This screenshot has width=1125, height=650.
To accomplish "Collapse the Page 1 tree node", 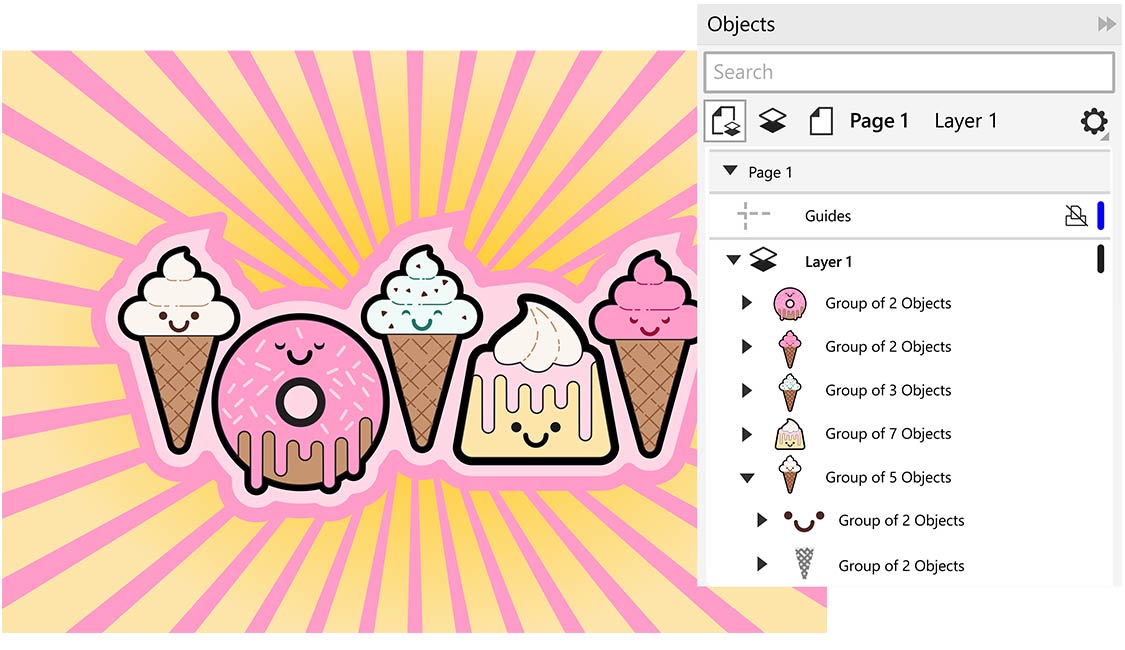I will pos(729,170).
